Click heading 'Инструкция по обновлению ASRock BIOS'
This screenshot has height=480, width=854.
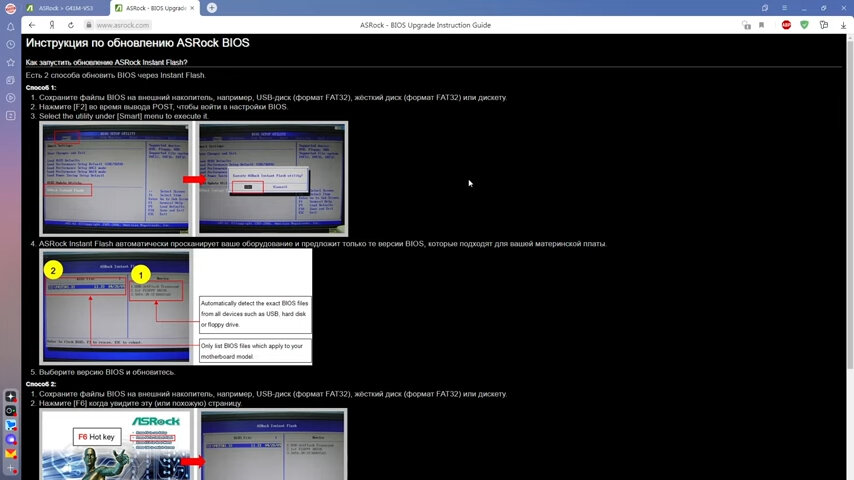click(x=137, y=43)
